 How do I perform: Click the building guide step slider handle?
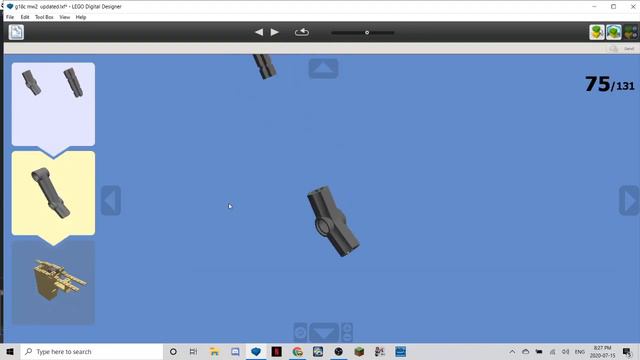click(x=367, y=32)
